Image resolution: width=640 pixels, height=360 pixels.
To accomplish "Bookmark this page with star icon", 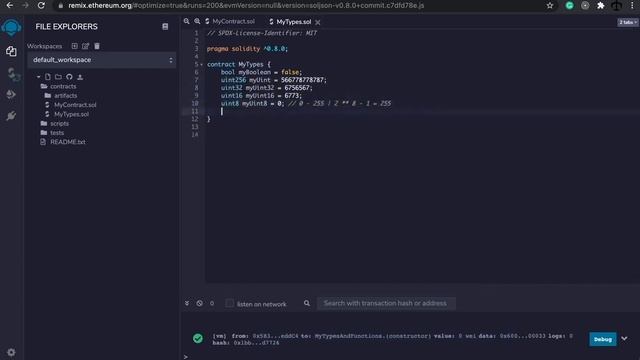I will click(x=550, y=5).
